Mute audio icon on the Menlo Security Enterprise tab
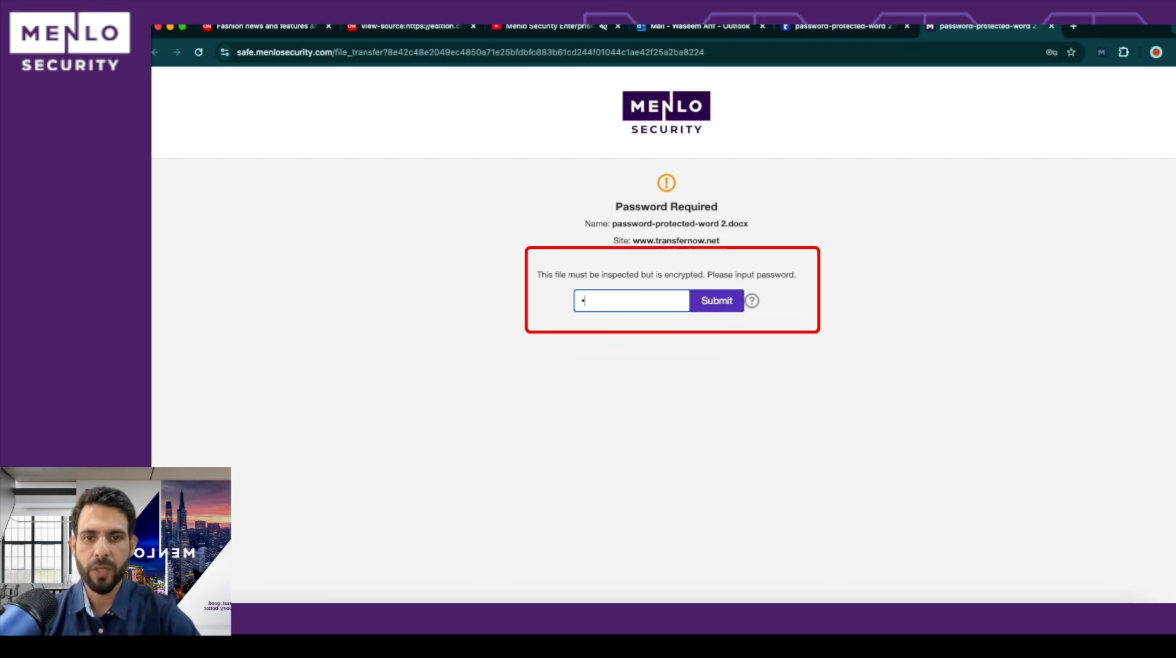This screenshot has width=1176, height=658. pyautogui.click(x=603, y=26)
